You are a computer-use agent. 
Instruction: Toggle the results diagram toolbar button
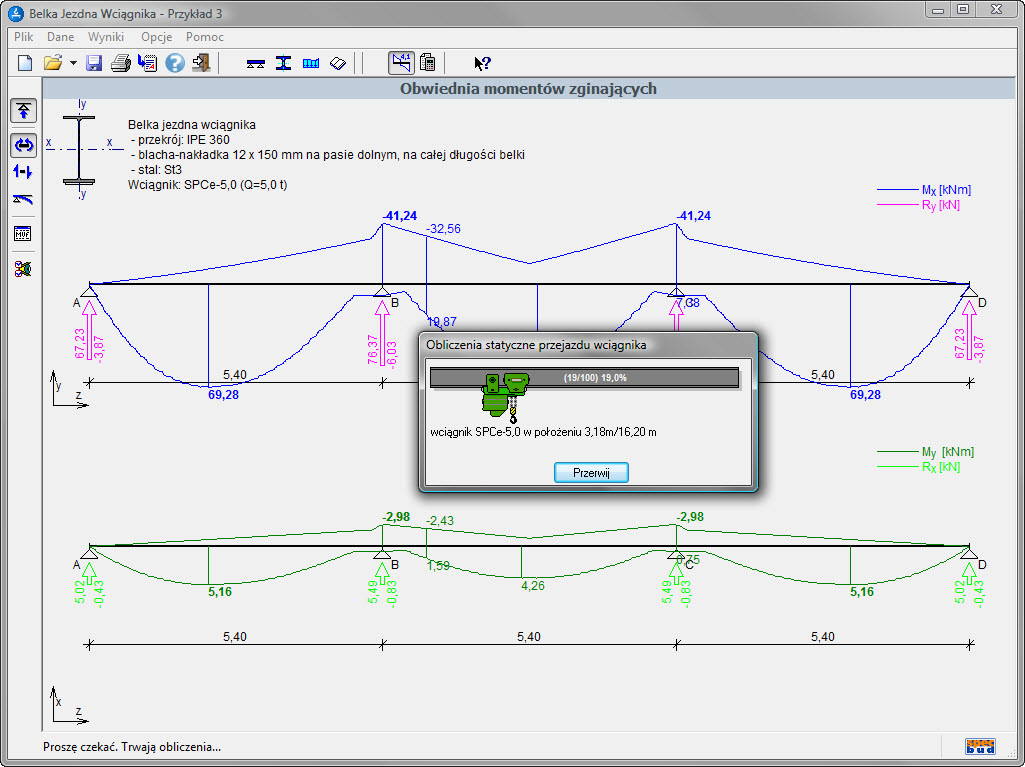[401, 63]
